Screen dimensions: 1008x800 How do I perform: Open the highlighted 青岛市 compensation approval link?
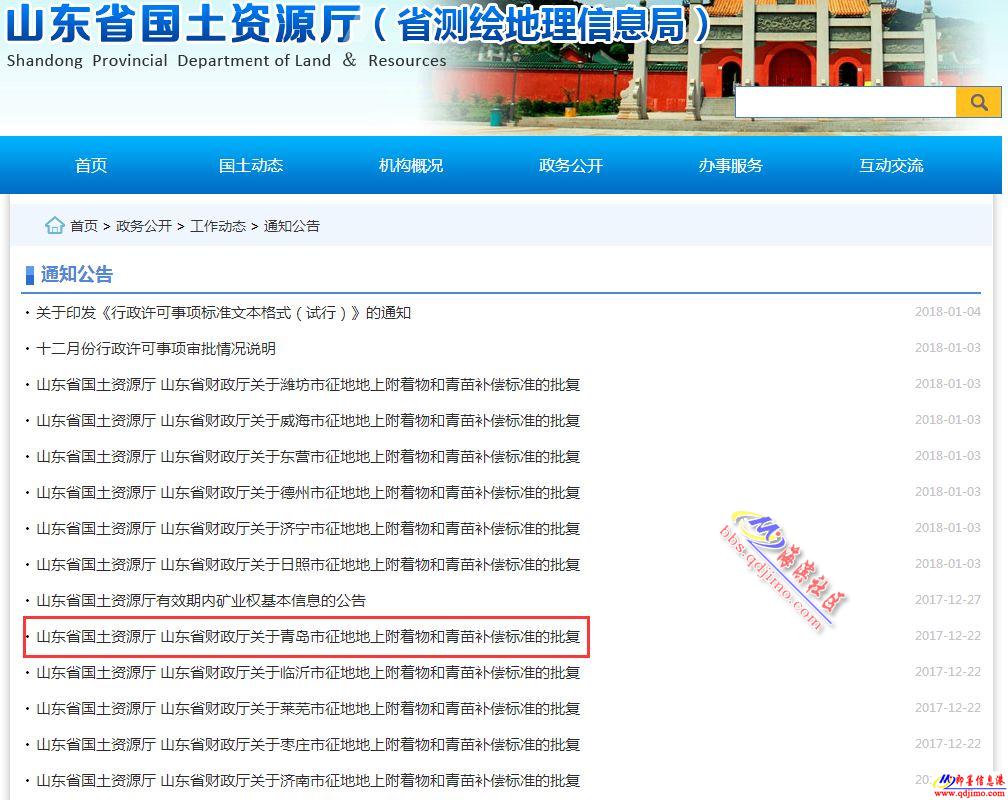point(308,637)
